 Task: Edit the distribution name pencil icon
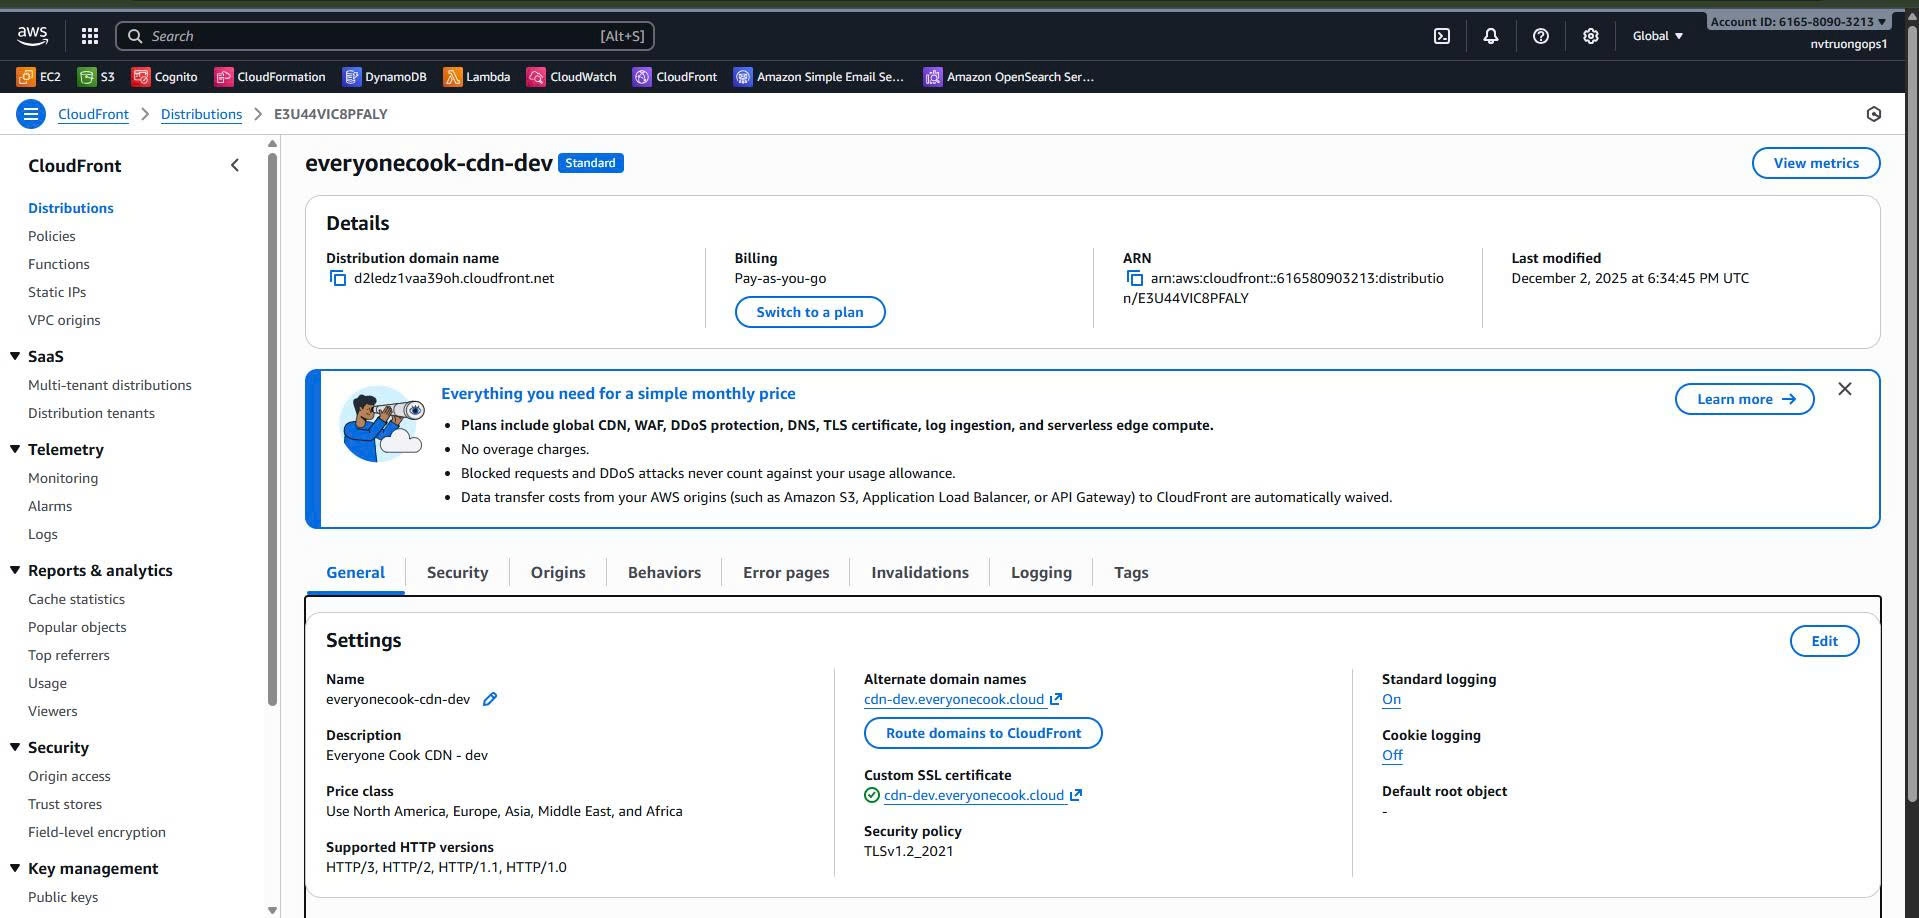(490, 700)
